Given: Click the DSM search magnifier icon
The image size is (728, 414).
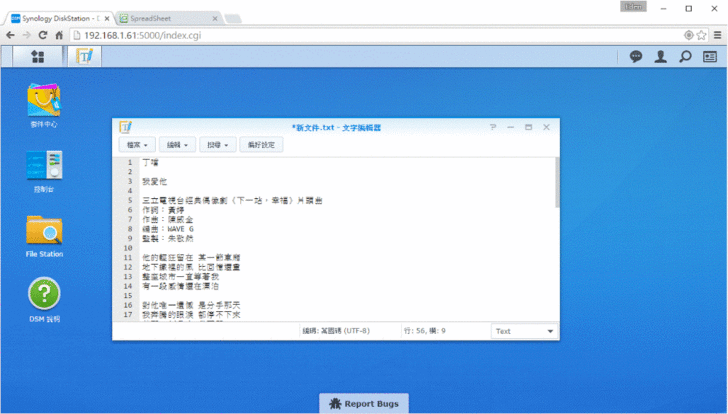Looking at the screenshot, I should click(685, 57).
